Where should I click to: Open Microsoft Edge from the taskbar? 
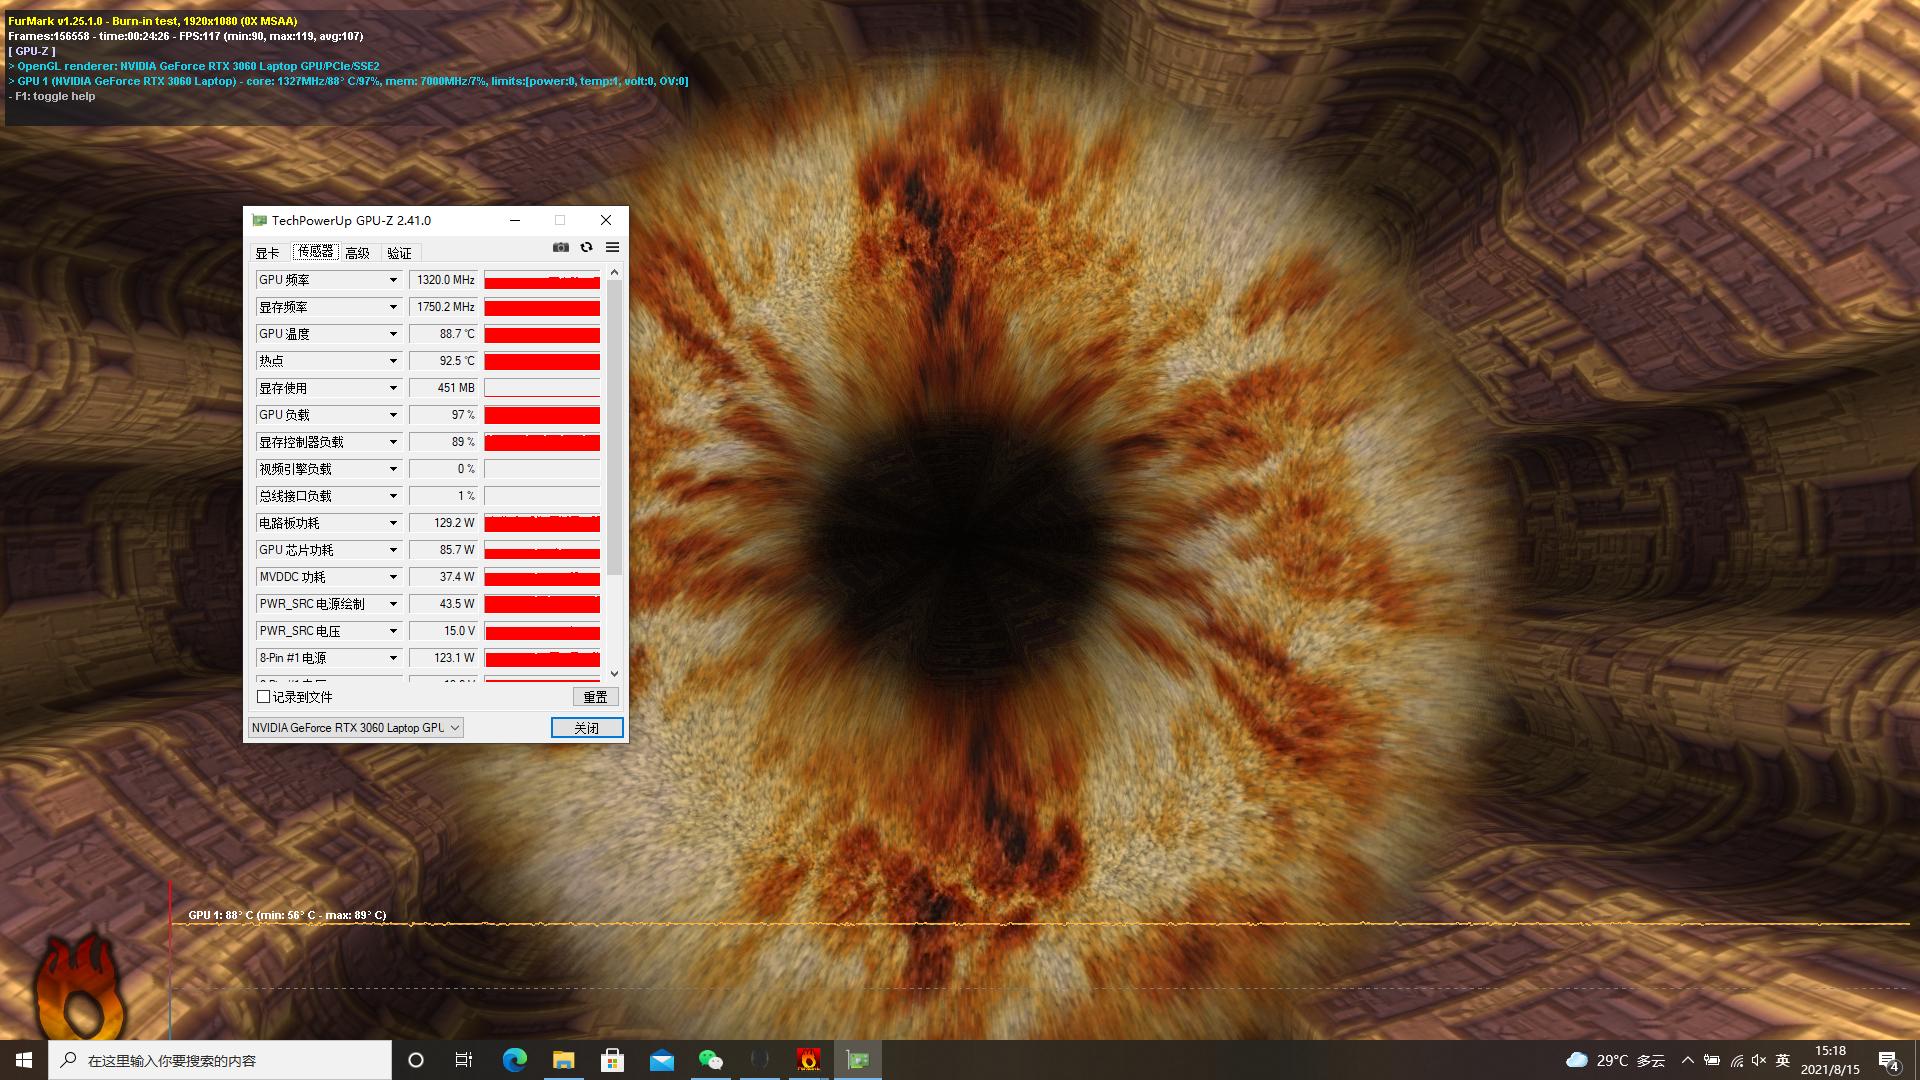click(514, 1060)
